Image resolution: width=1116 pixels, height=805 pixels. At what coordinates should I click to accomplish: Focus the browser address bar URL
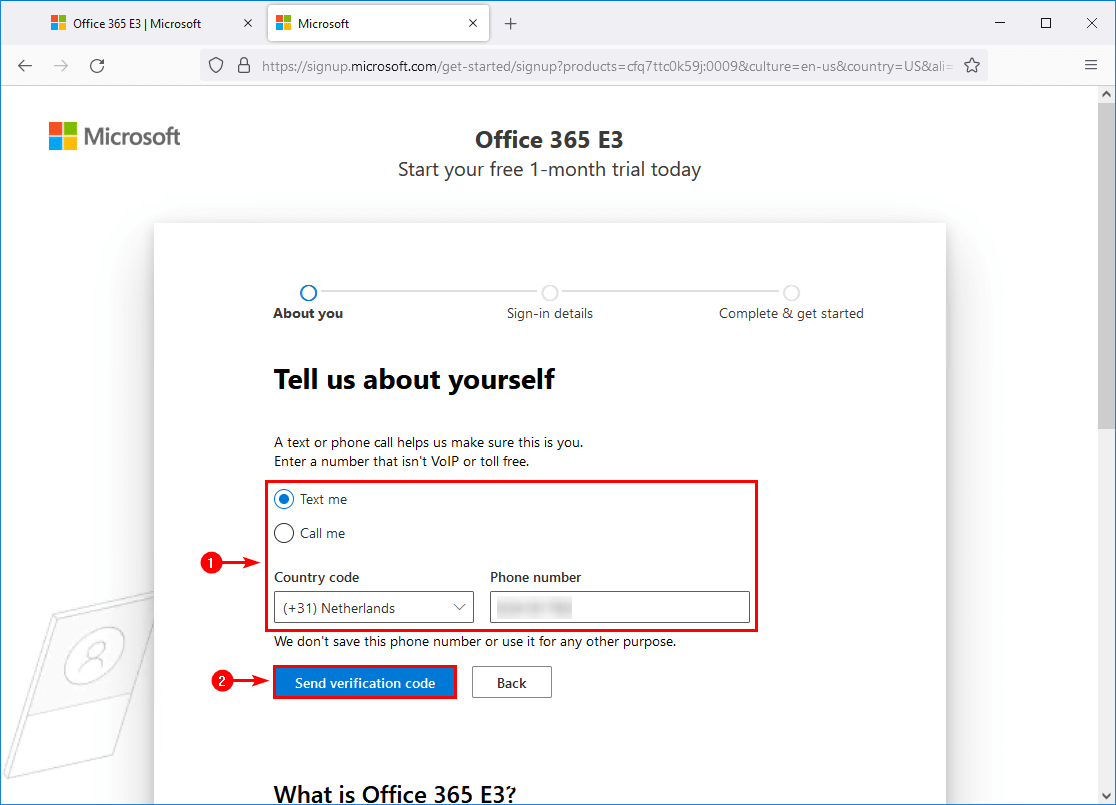click(x=606, y=66)
